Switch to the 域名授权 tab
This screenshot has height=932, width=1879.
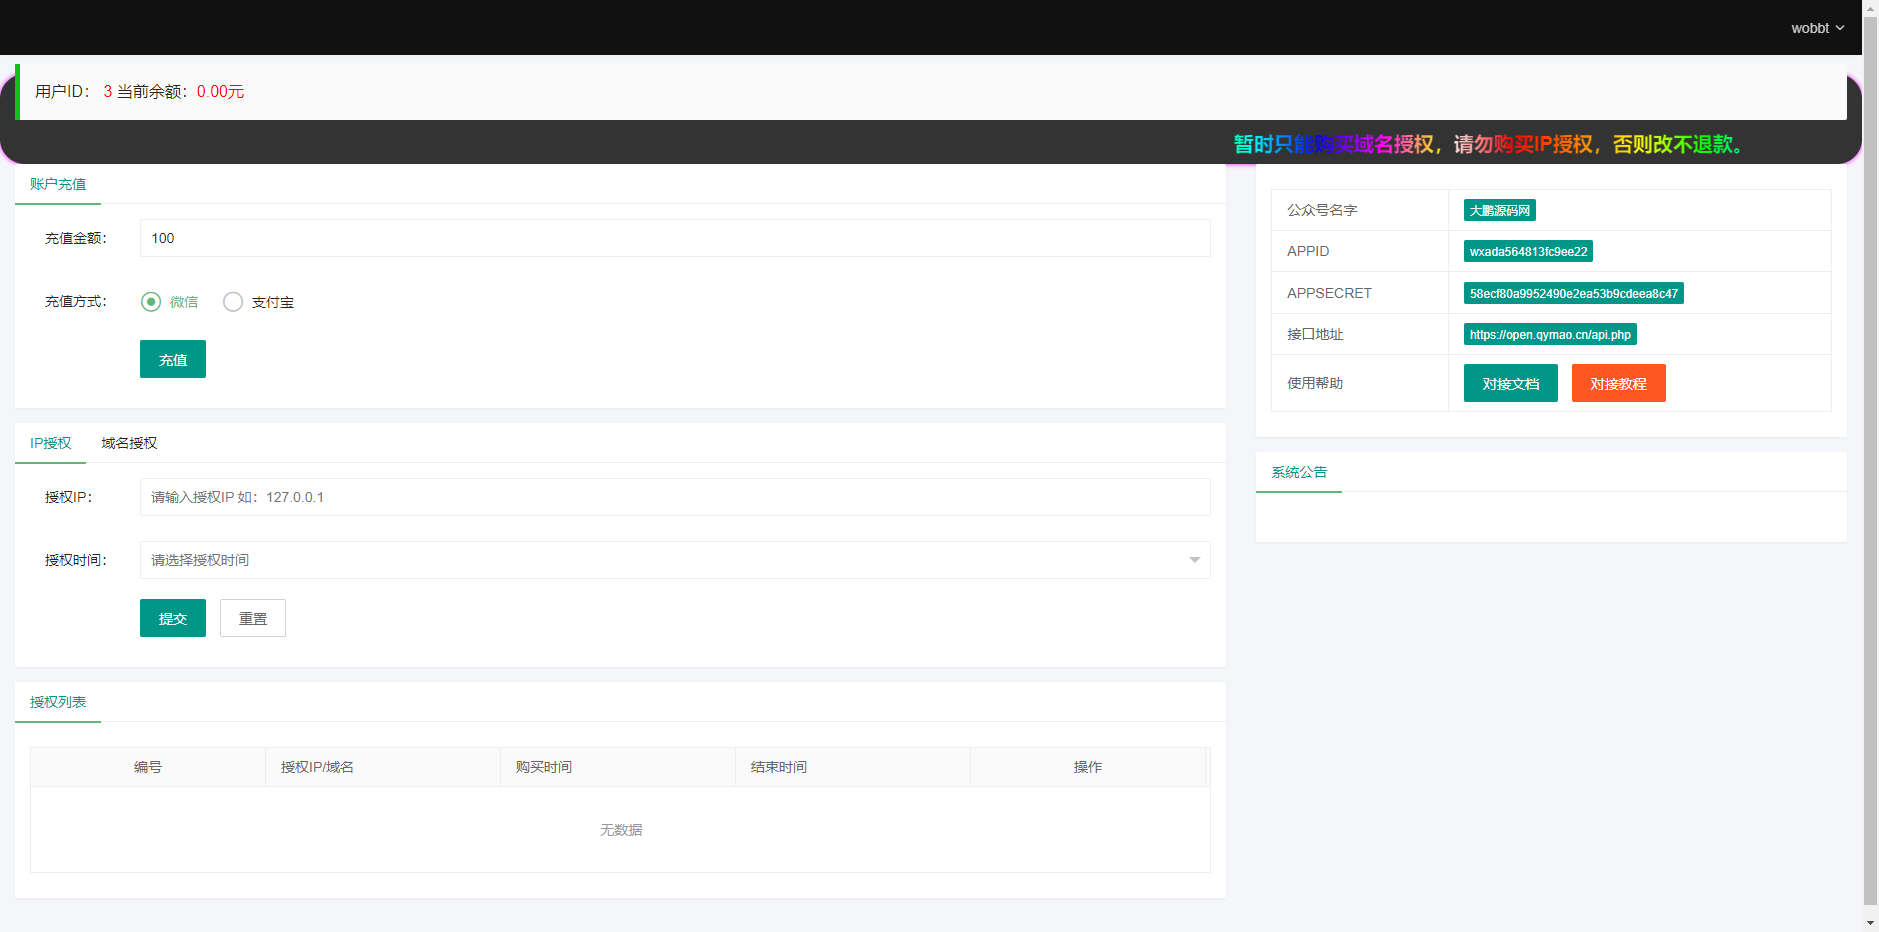pos(129,443)
